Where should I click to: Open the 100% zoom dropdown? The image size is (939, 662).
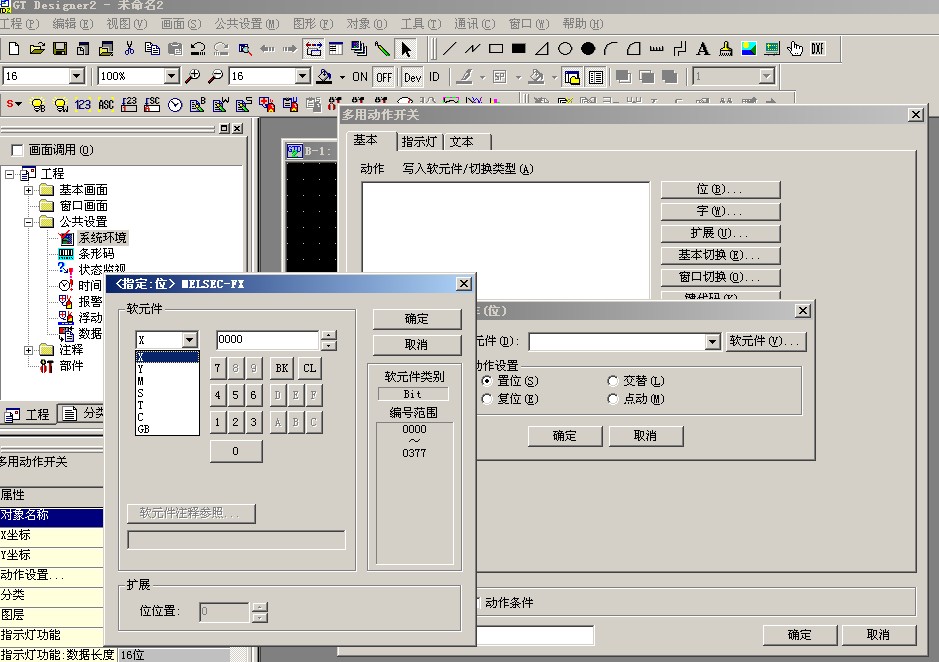(170, 76)
